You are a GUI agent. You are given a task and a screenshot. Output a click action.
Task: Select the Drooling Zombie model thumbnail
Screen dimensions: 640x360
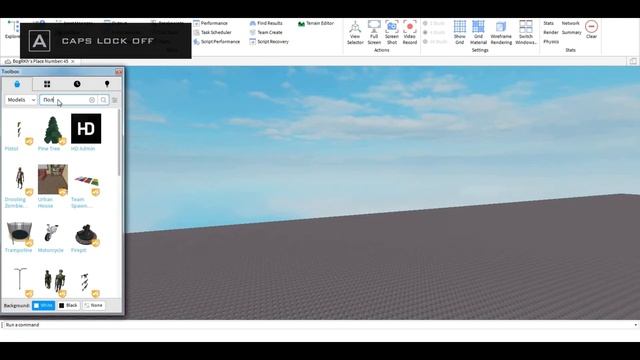19,180
